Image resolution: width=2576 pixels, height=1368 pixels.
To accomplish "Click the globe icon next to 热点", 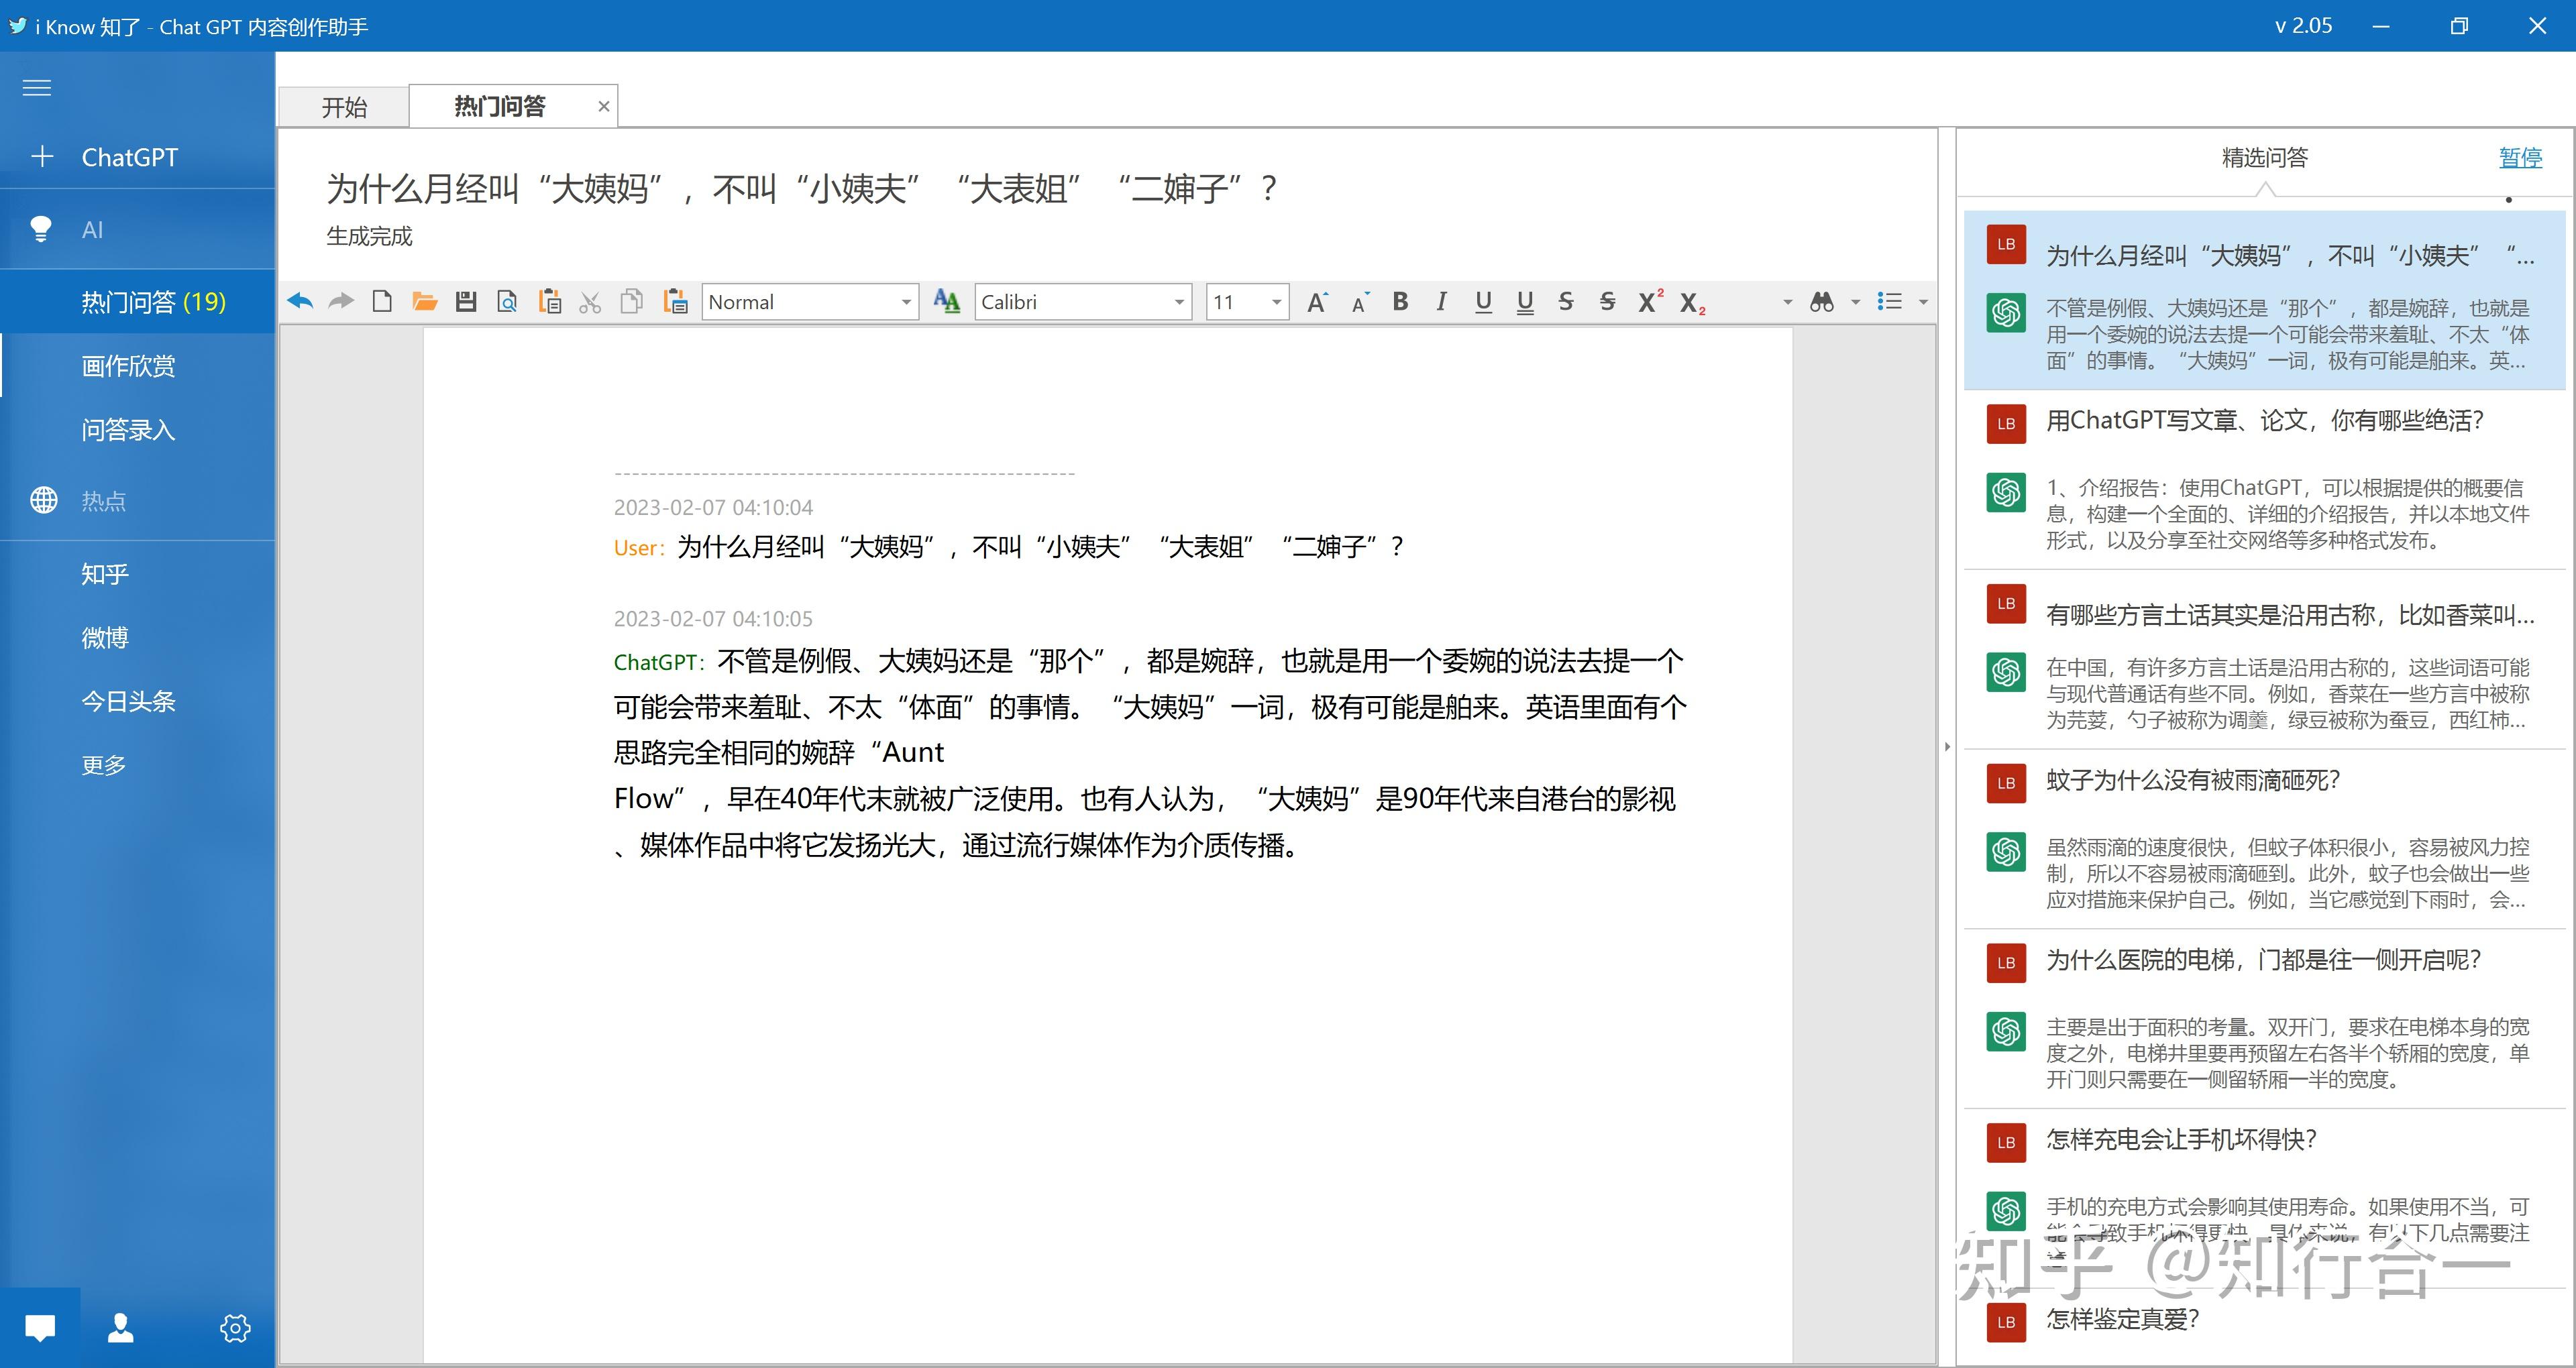I will click(x=44, y=500).
